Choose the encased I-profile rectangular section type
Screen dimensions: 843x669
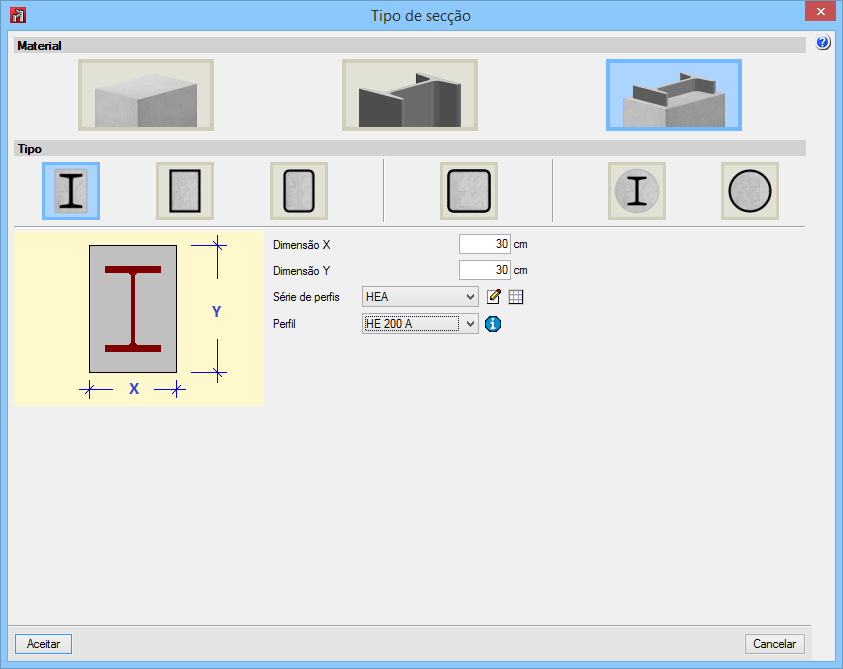pos(71,190)
